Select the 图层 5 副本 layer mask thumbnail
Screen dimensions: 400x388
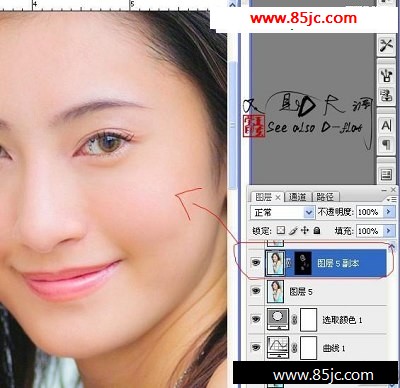(303, 263)
